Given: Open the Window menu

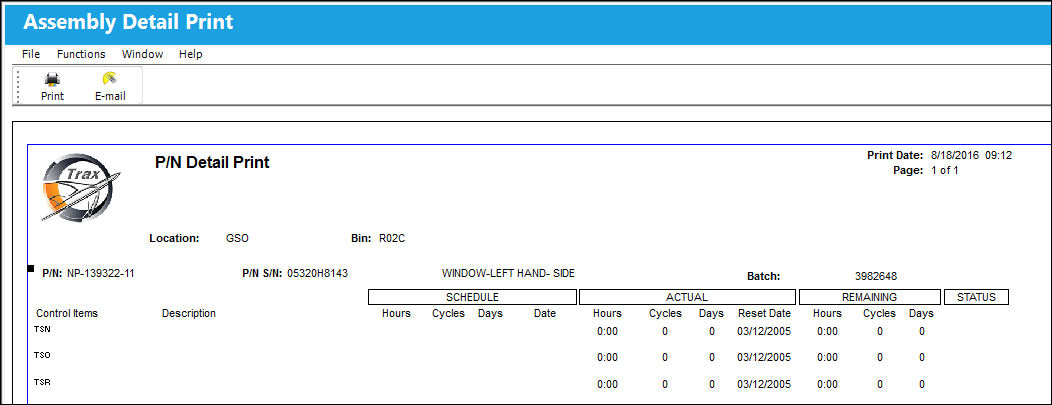Looking at the screenshot, I should [142, 54].
